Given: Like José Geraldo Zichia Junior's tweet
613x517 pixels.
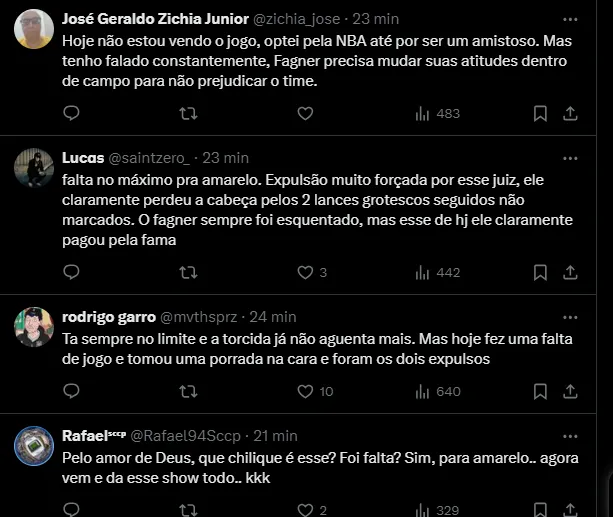Looking at the screenshot, I should 305,114.
